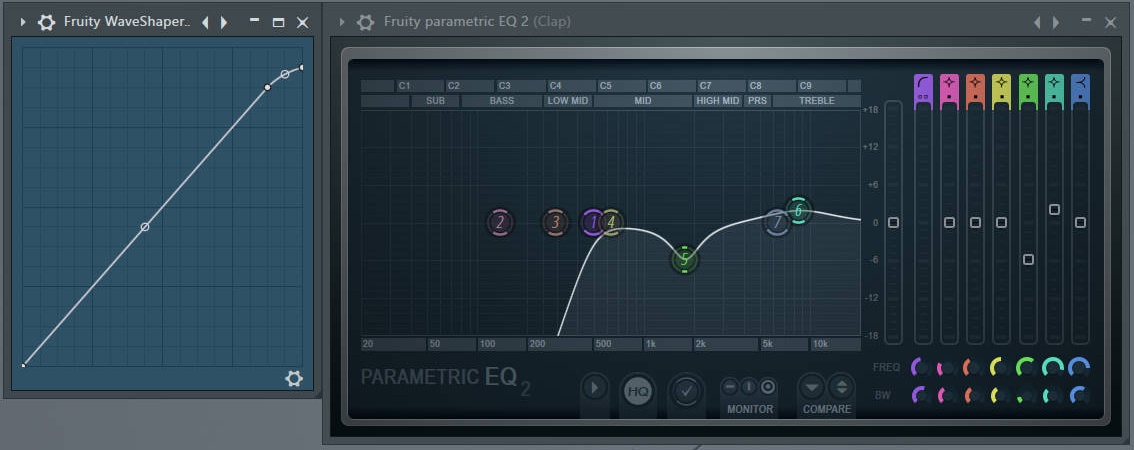Screen dimensions: 1134x450
Task: Click the blue band 7 BW knob
Action: click(1079, 396)
